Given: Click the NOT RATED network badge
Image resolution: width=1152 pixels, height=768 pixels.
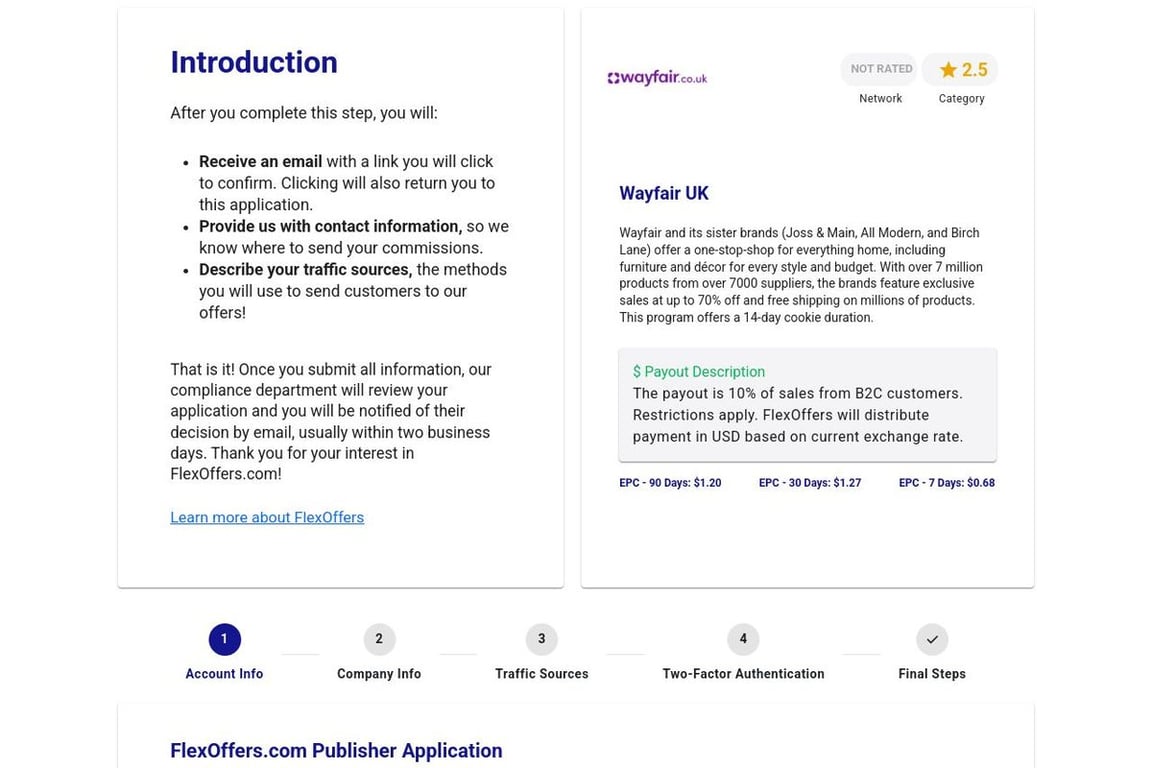Looking at the screenshot, I should (881, 69).
